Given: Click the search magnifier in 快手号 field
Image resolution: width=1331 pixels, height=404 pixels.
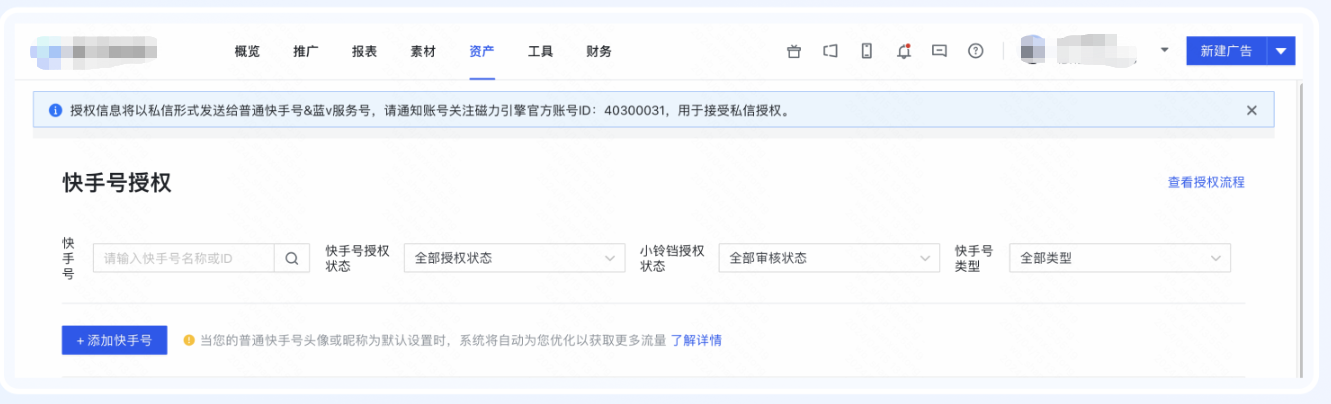Looking at the screenshot, I should [x=291, y=258].
